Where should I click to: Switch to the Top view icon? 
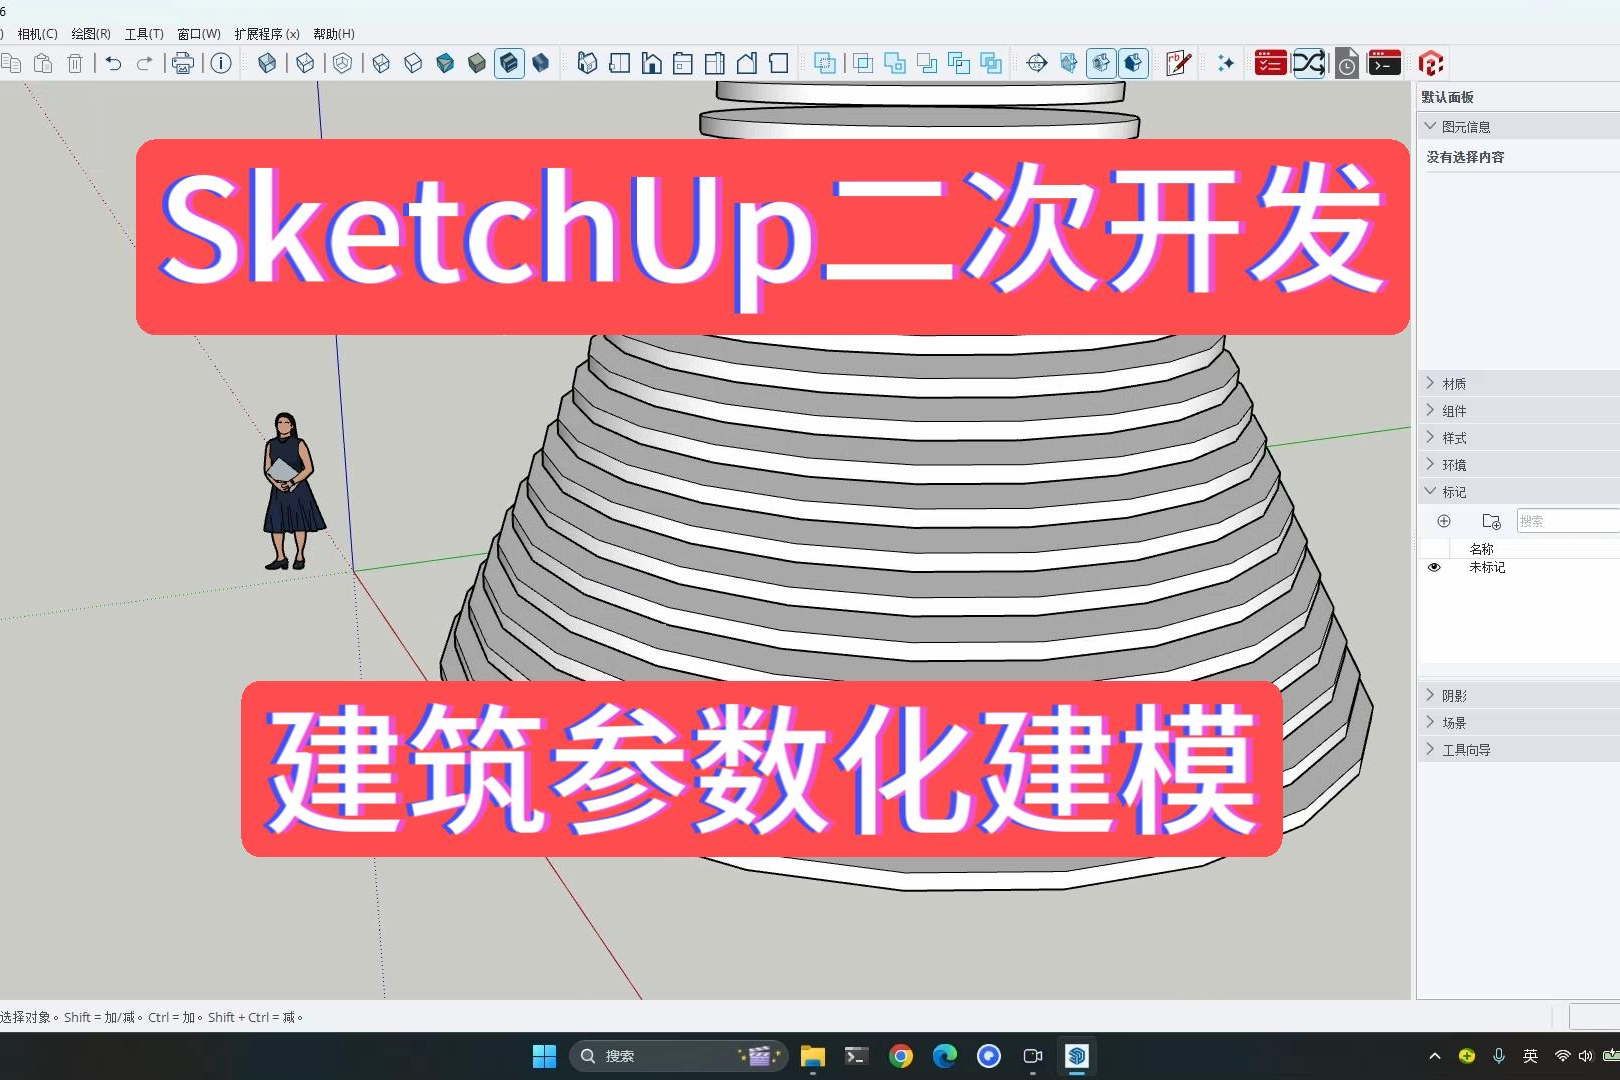619,64
